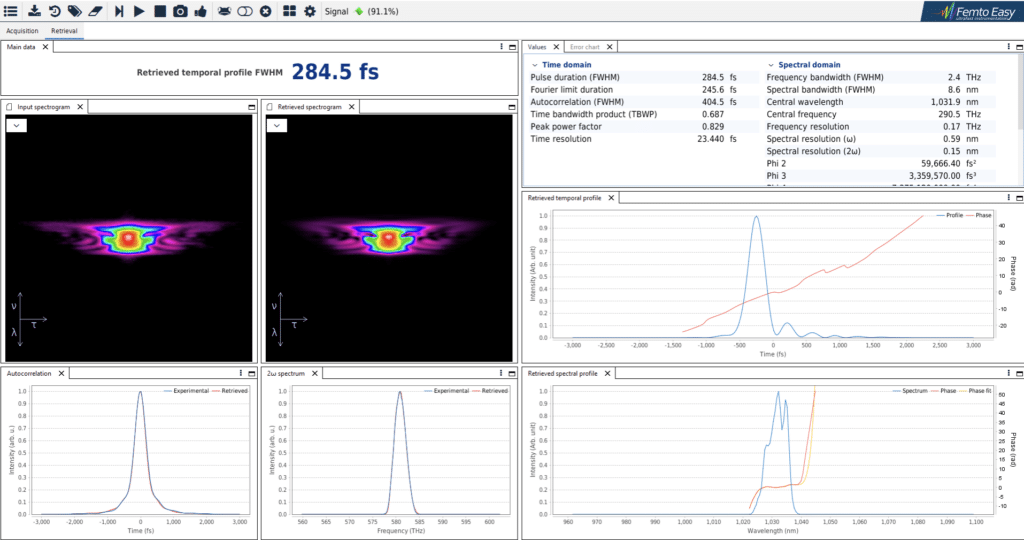The image size is (1024, 540).
Task: Maximize the Retrieved temporal profile panel
Action: 1019,198
